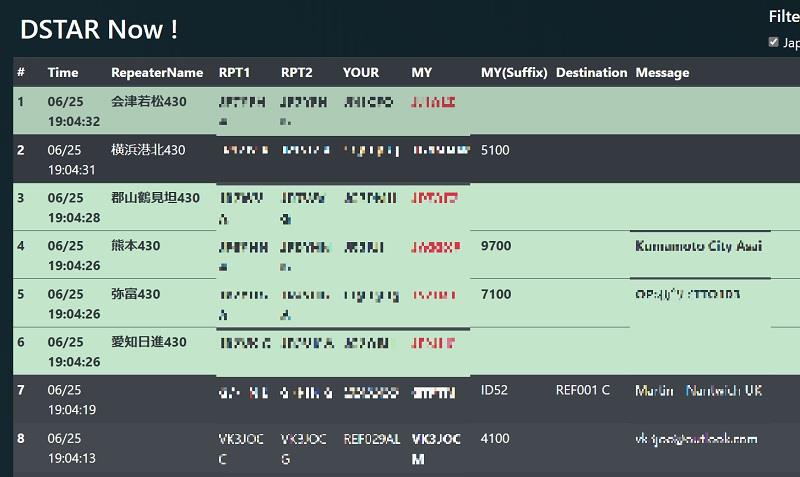Image resolution: width=800 pixels, height=477 pixels.
Task: Click MY callsign VK3JOC M
Action: (x=436, y=449)
